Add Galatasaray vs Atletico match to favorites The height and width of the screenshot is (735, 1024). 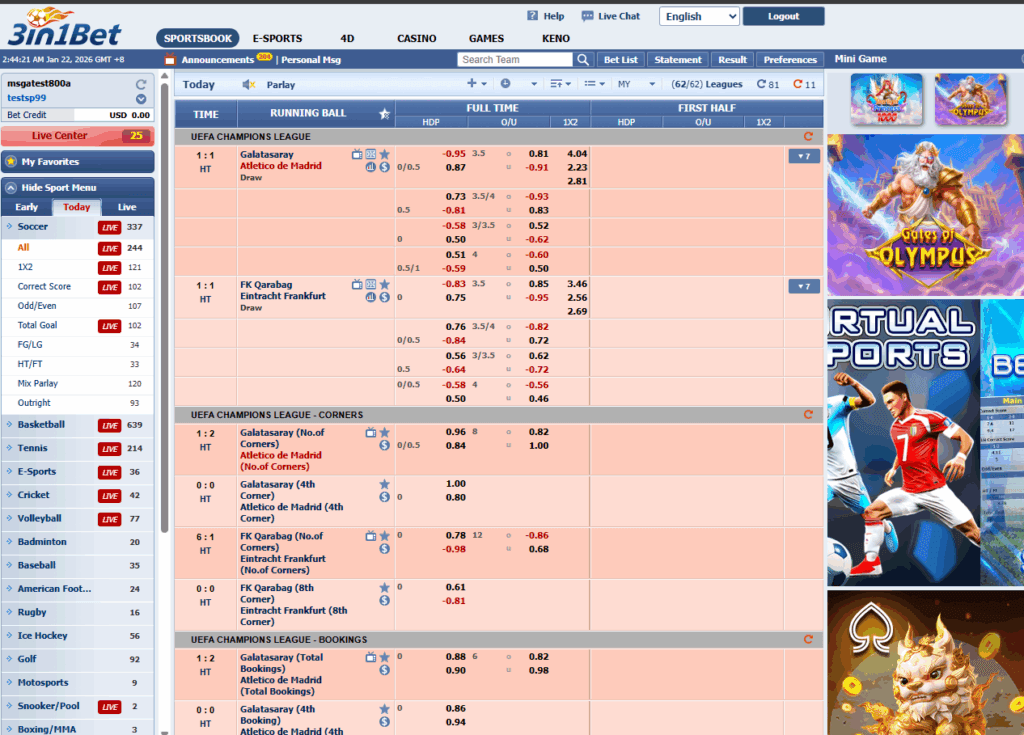(384, 154)
